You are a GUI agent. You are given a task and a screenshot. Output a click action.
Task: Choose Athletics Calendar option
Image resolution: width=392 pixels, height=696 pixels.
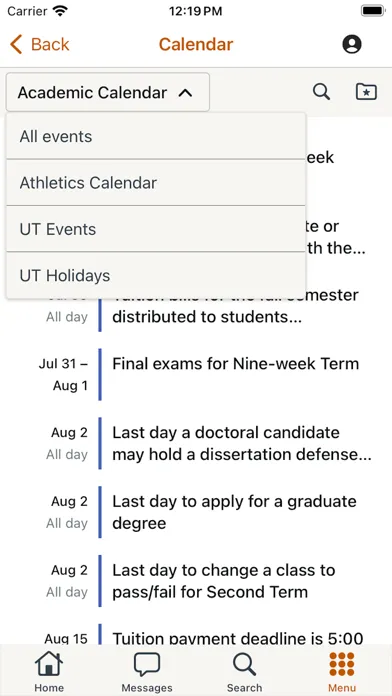(x=156, y=183)
